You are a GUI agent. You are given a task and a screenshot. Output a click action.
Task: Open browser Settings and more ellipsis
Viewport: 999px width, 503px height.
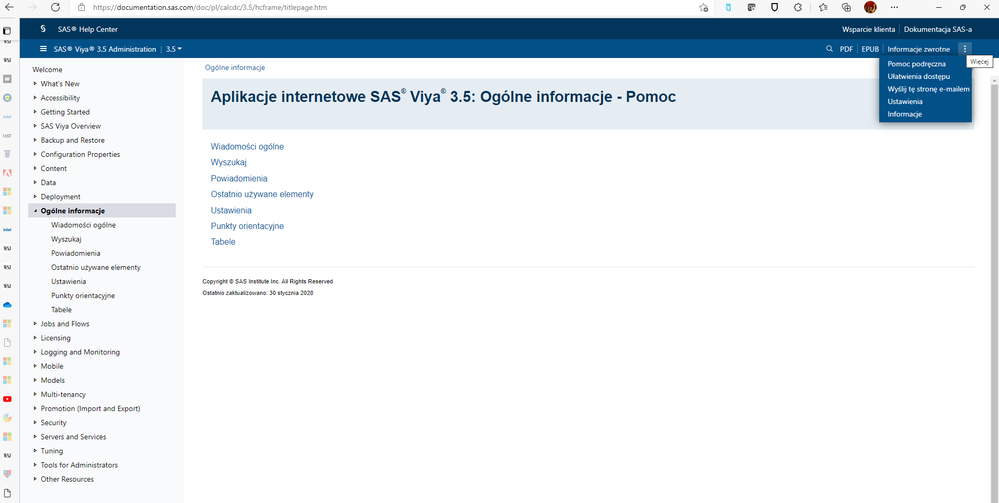click(x=895, y=7)
